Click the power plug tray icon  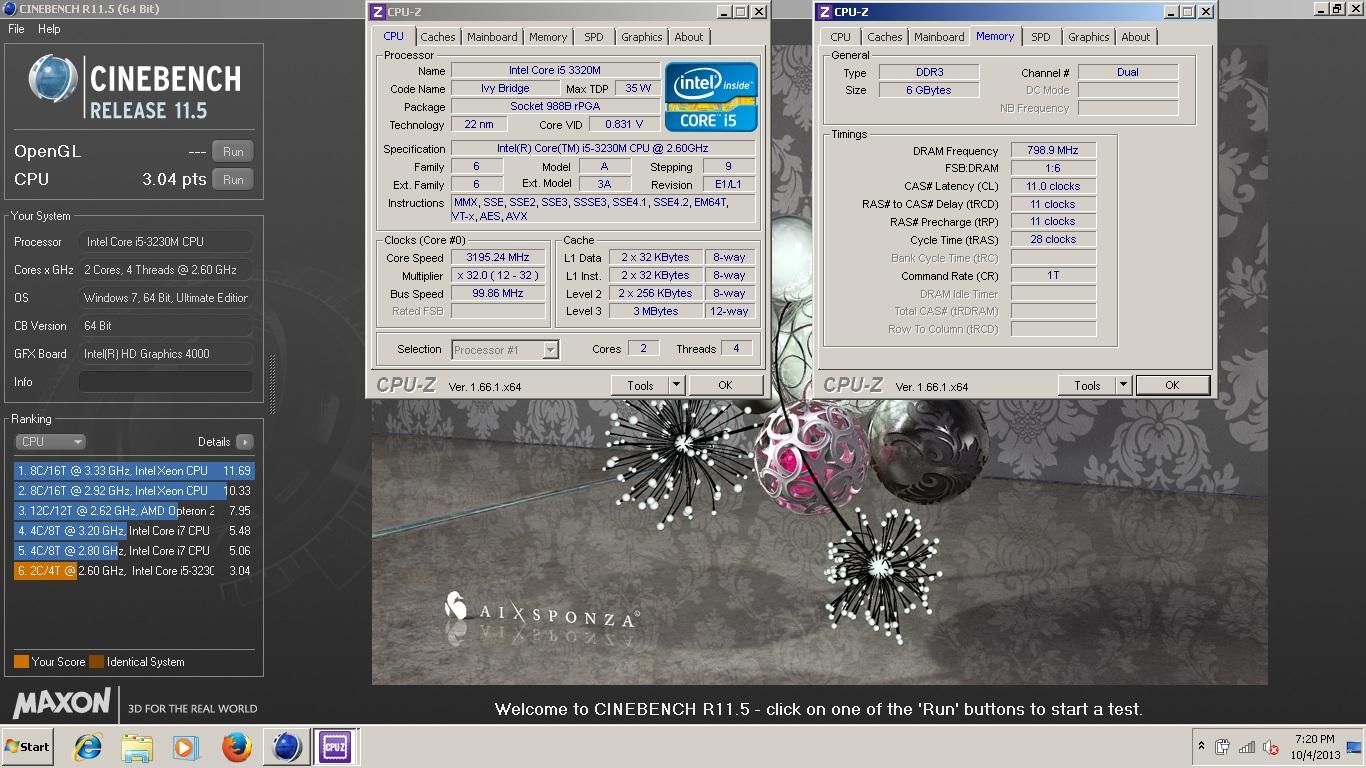pos(1222,747)
